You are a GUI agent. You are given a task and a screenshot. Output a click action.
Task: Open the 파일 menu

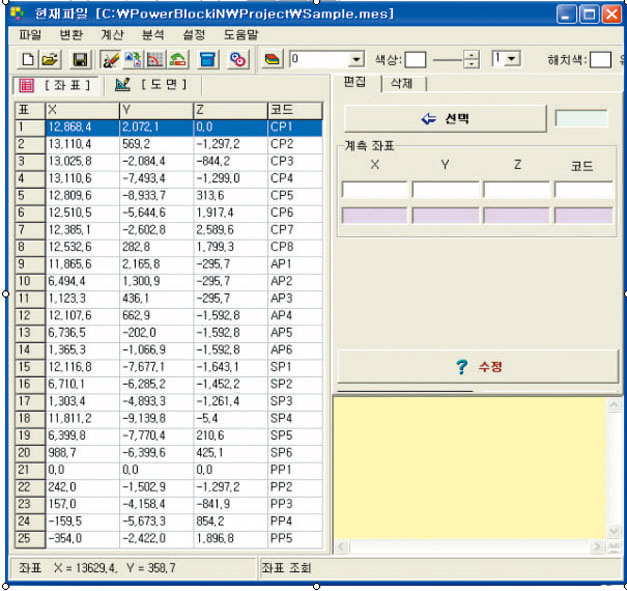tap(31, 34)
